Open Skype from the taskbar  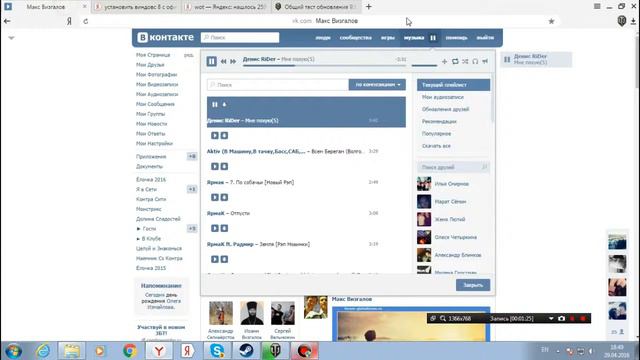click(x=217, y=351)
